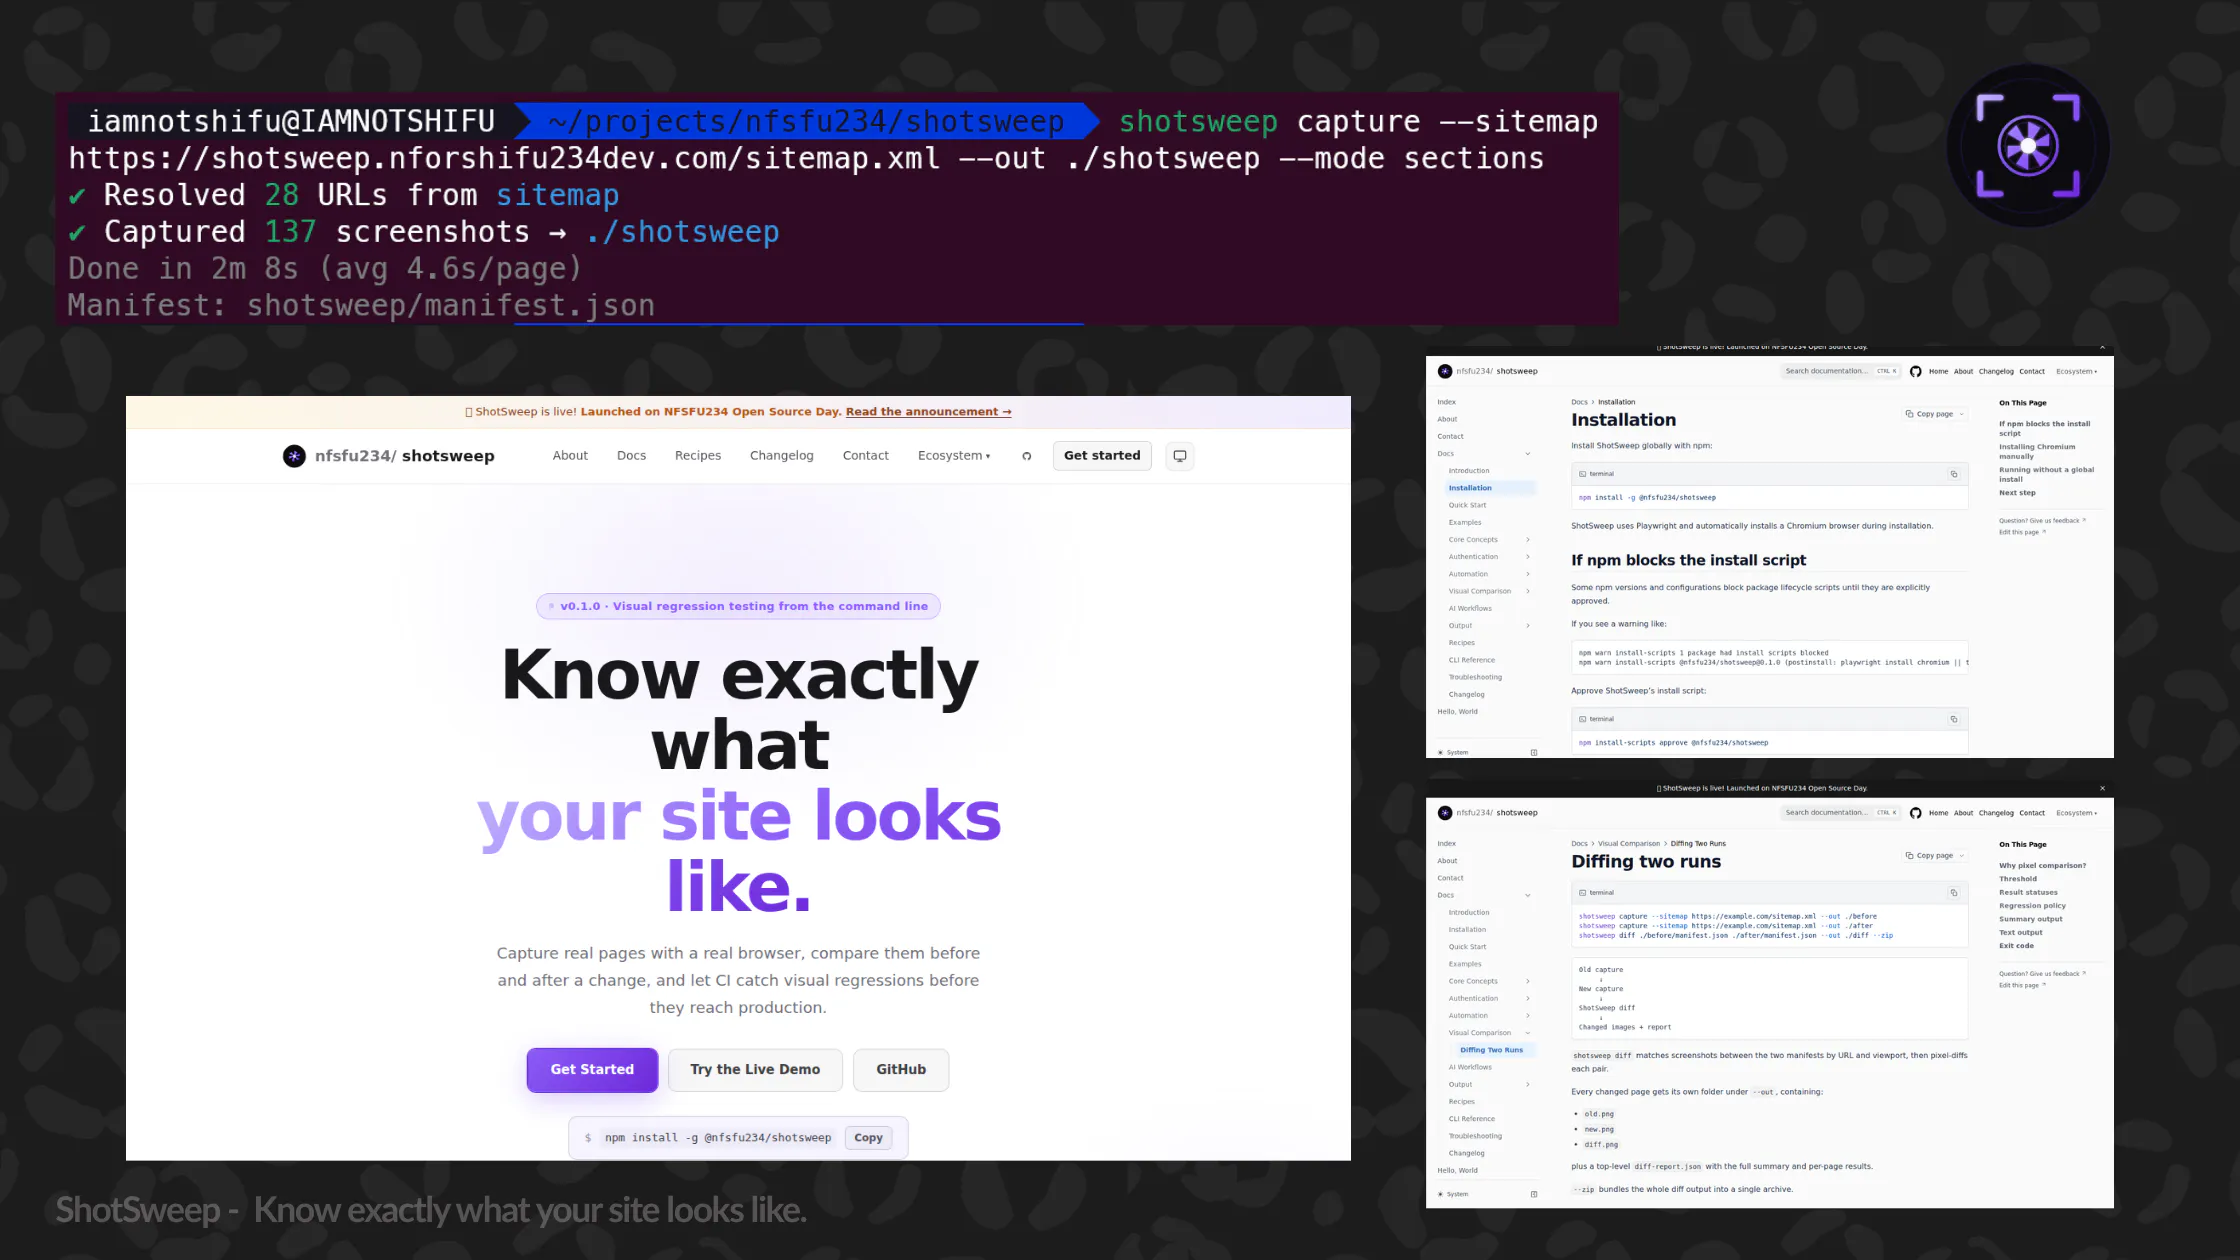Click the version v0.1.0 badge pill
Viewport: 2240px width, 1260px height.
(x=738, y=606)
